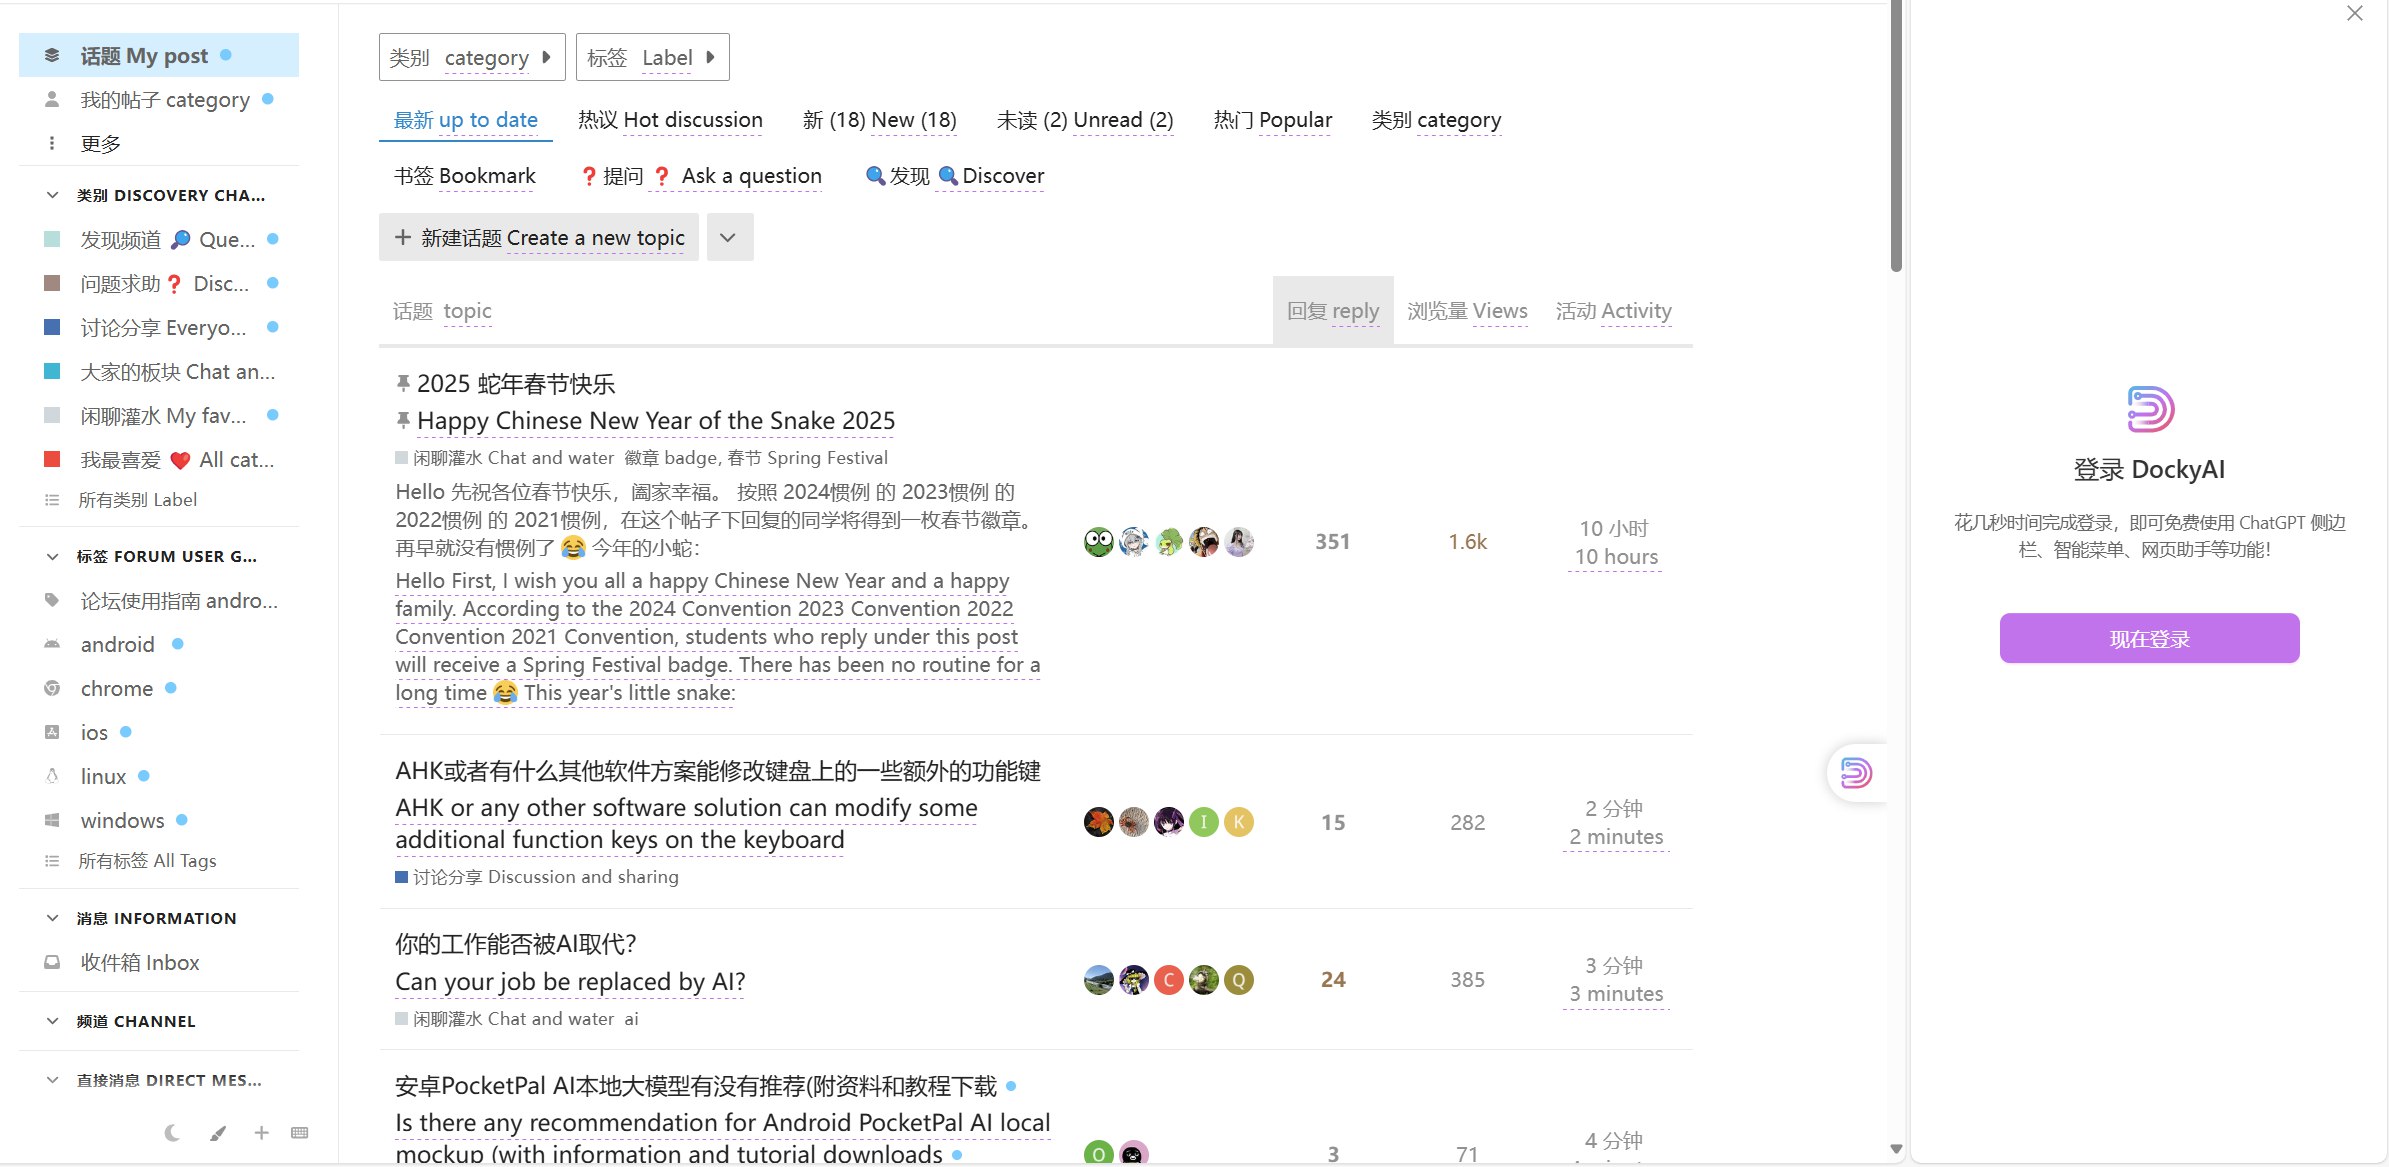Open the 'Can your job be replaced by AI?' topic
The height and width of the screenshot is (1167, 2389).
click(570, 981)
